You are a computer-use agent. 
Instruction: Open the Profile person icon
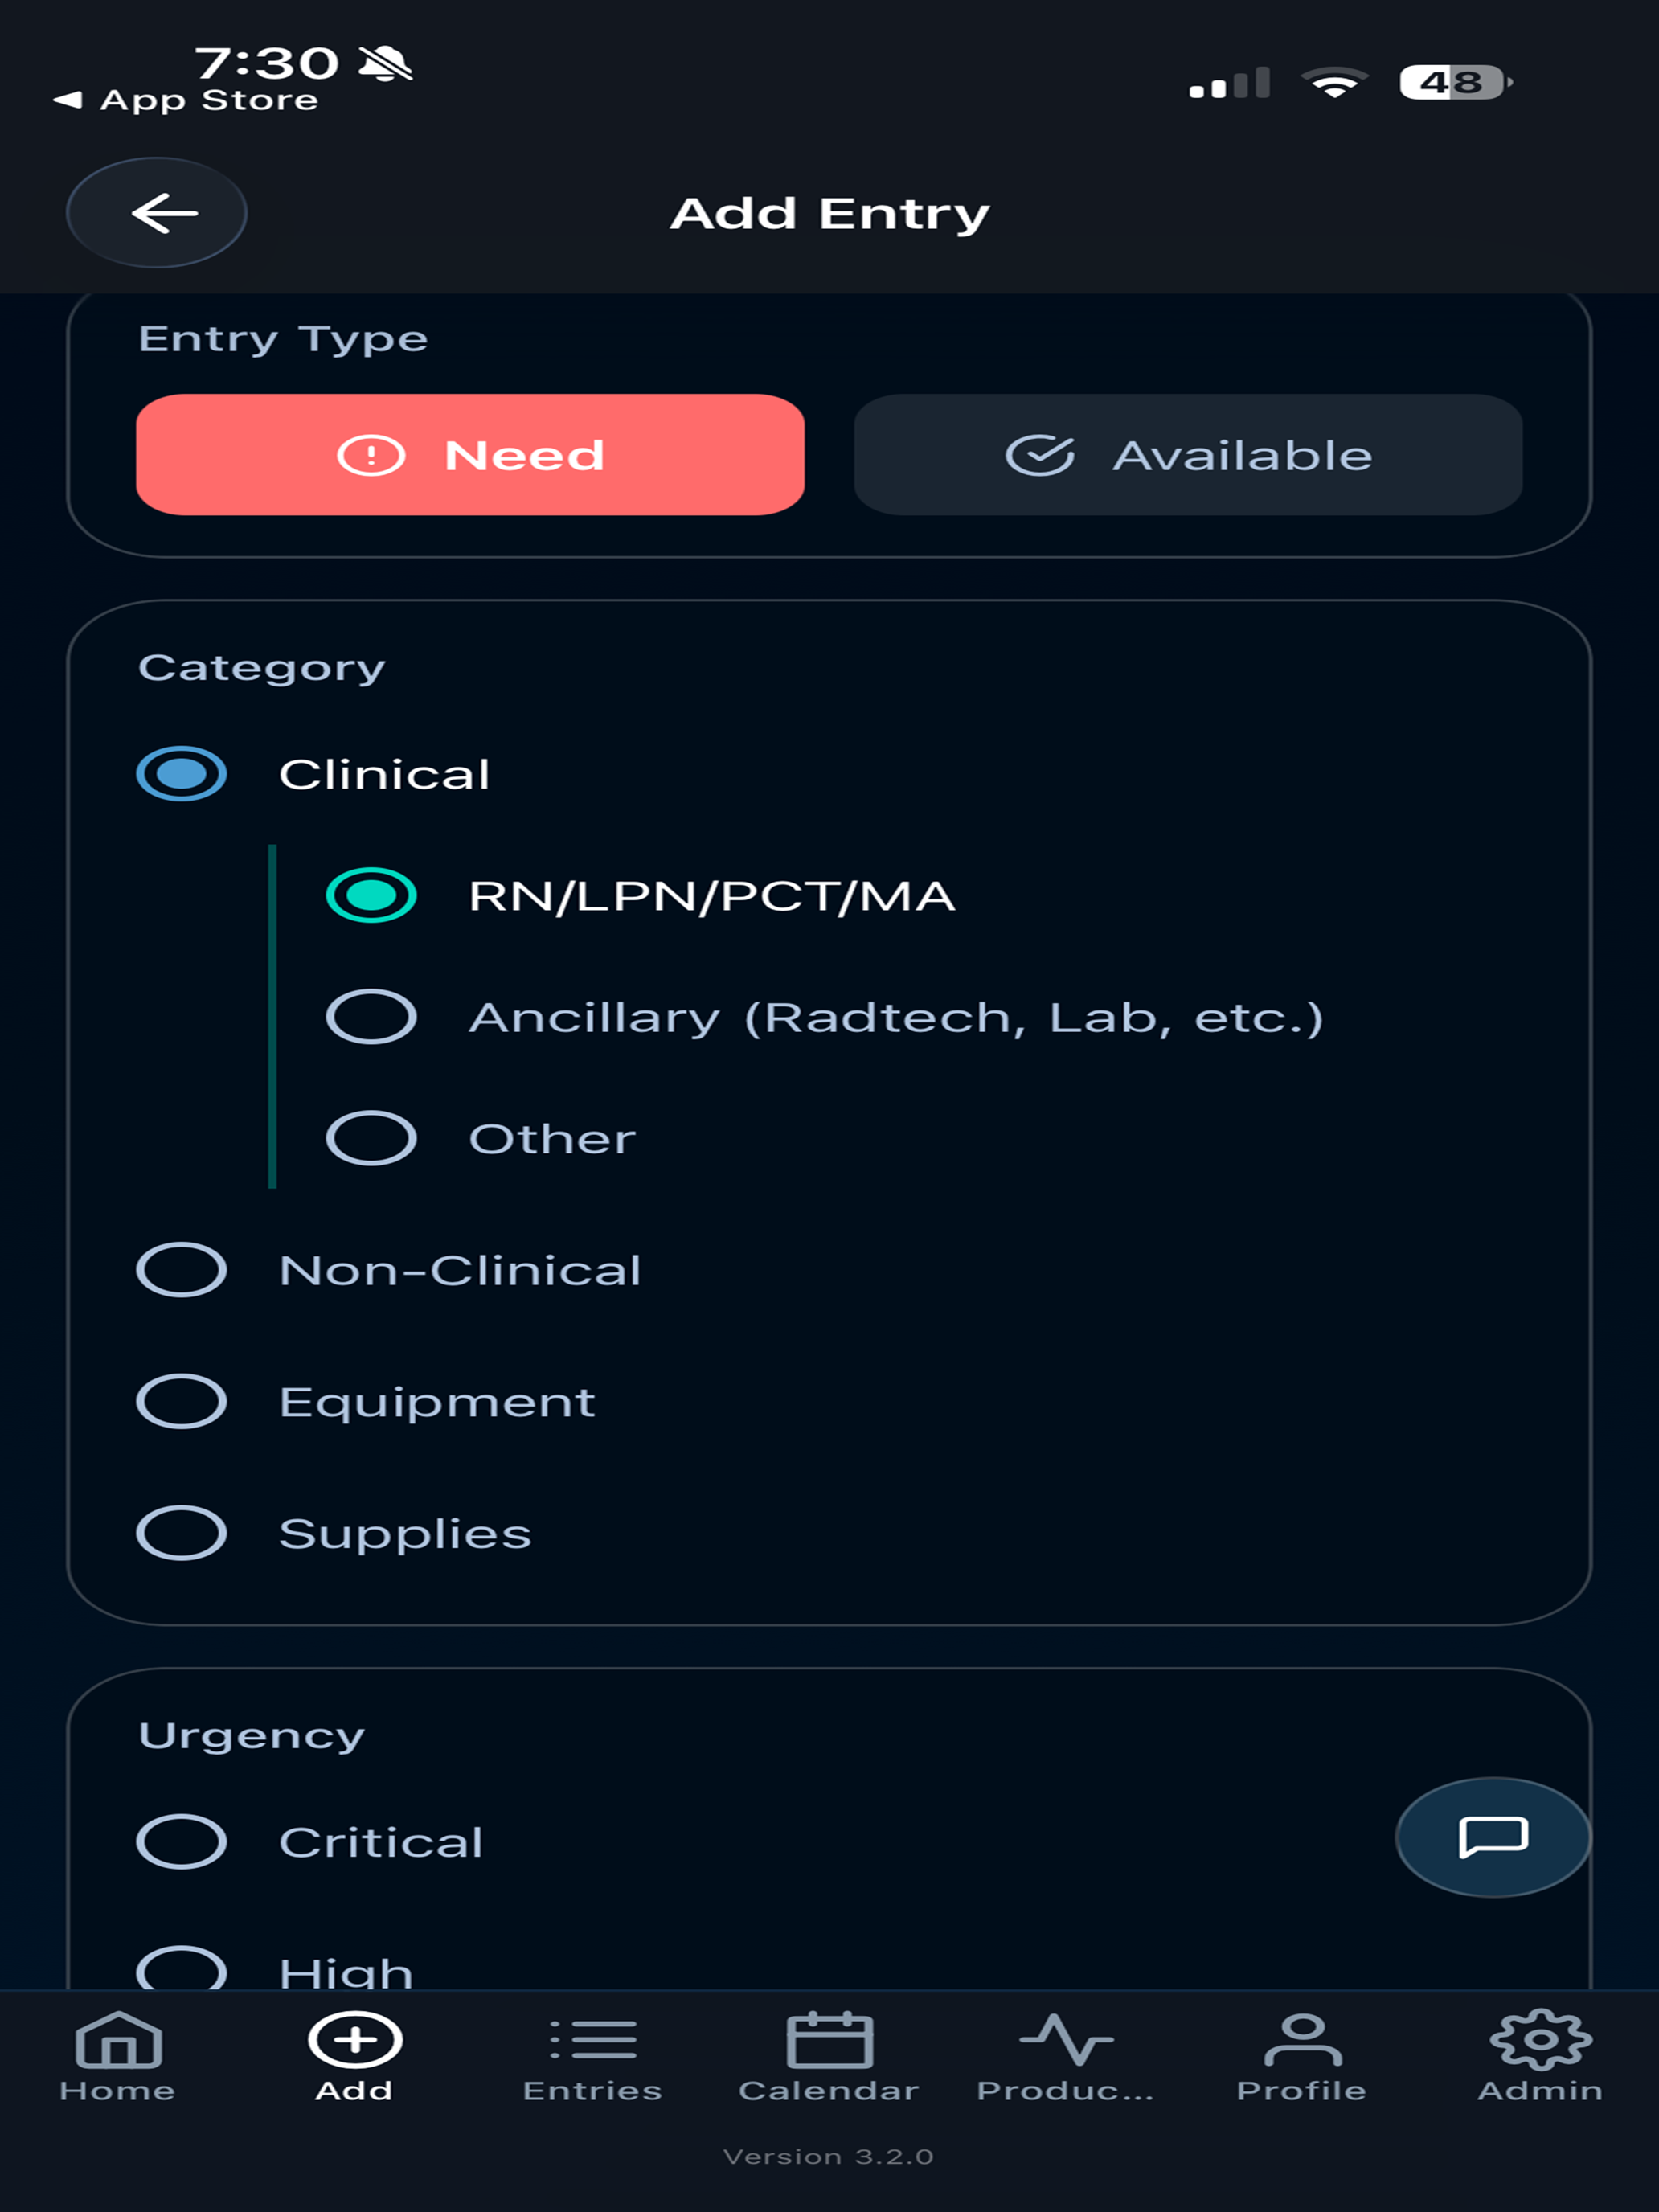point(1302,2040)
